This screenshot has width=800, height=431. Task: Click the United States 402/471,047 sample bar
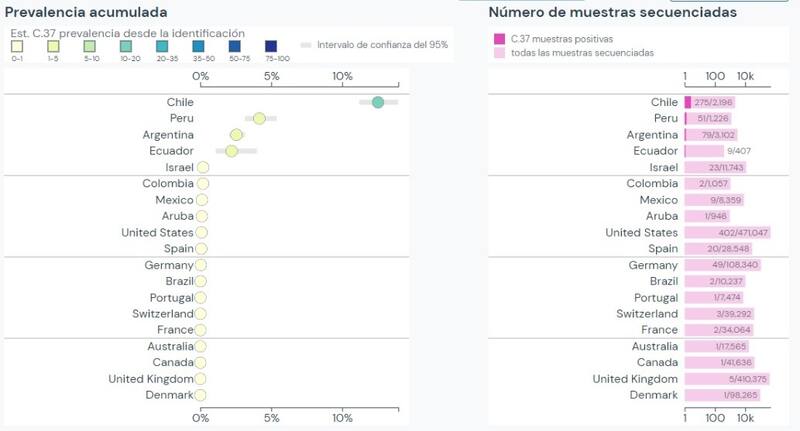pyautogui.click(x=727, y=233)
